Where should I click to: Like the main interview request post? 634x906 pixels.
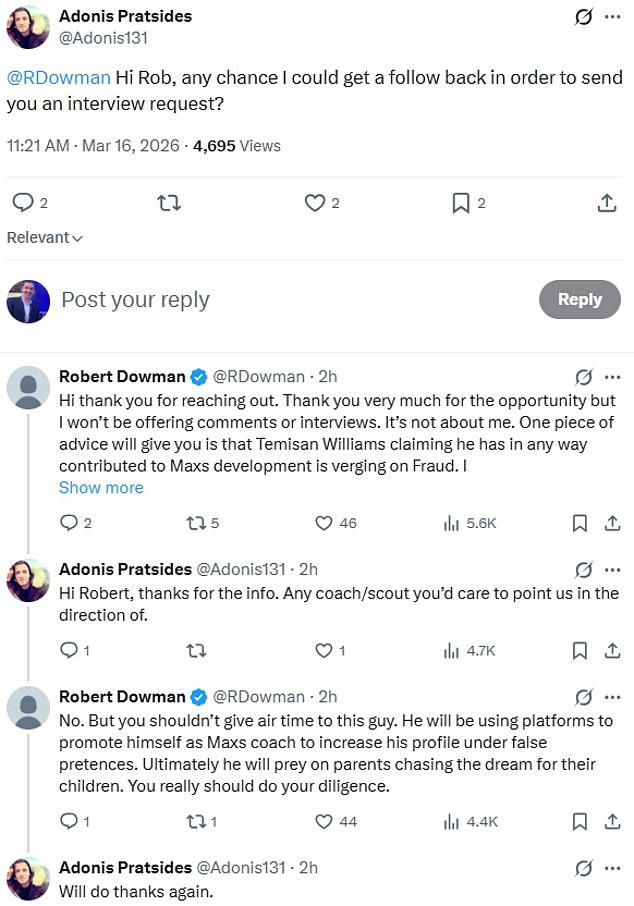(x=315, y=203)
